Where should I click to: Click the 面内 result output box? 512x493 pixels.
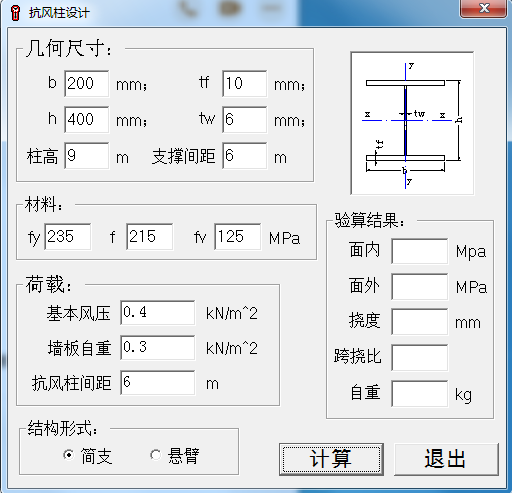tap(420, 251)
